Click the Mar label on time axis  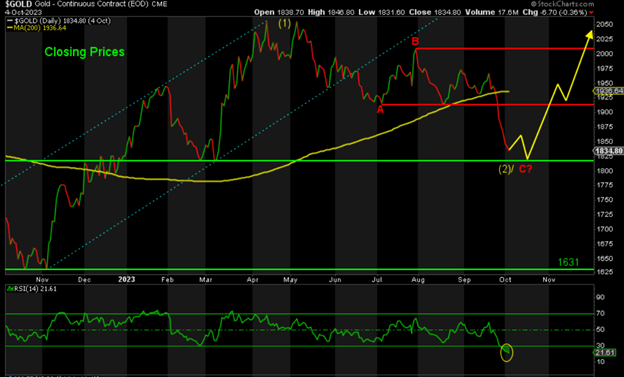[205, 279]
